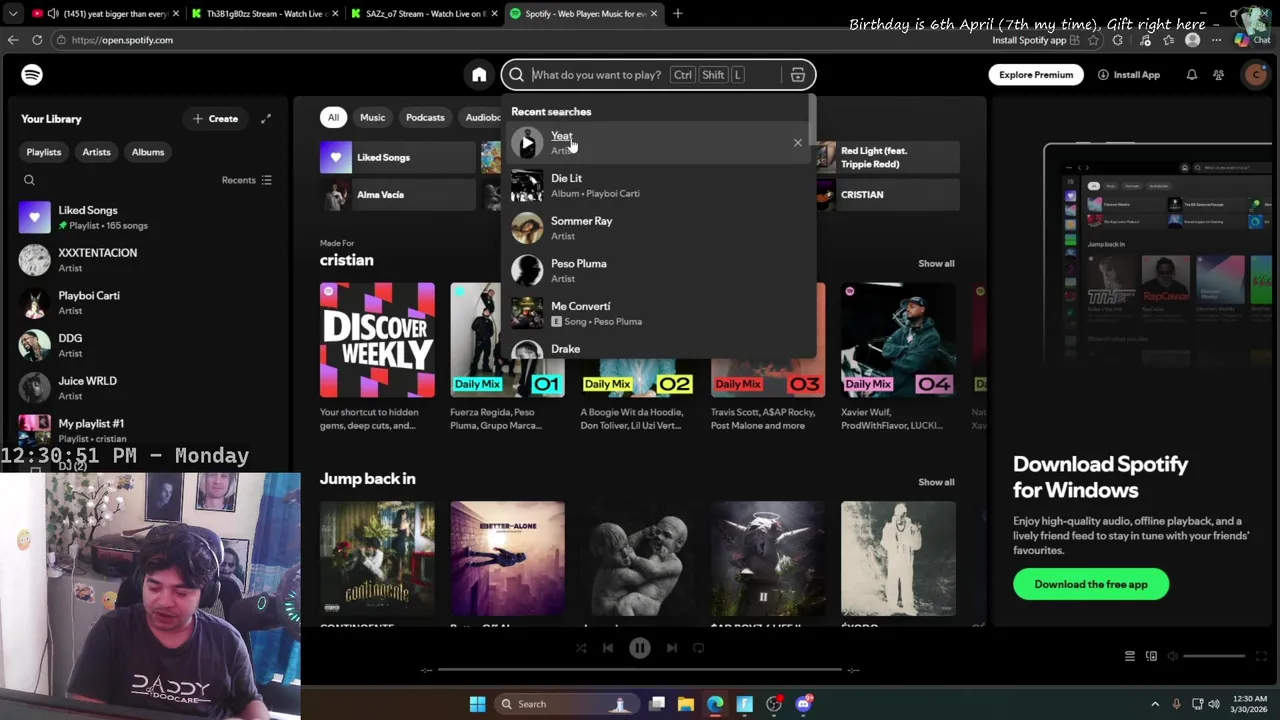This screenshot has width=1280, height=720.
Task: Open Sommer Ray recent search
Action: [x=659, y=228]
